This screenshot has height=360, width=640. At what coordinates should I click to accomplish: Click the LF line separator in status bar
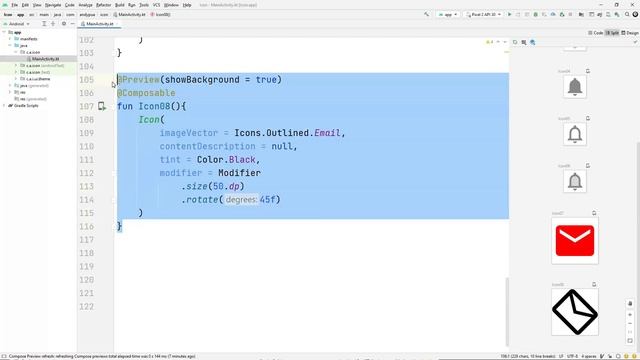click(561, 356)
